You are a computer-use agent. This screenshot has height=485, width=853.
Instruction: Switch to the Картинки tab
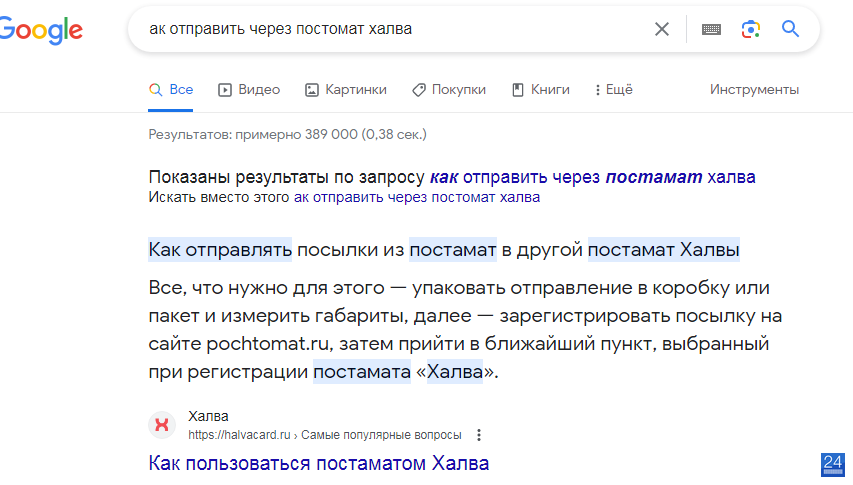346,90
